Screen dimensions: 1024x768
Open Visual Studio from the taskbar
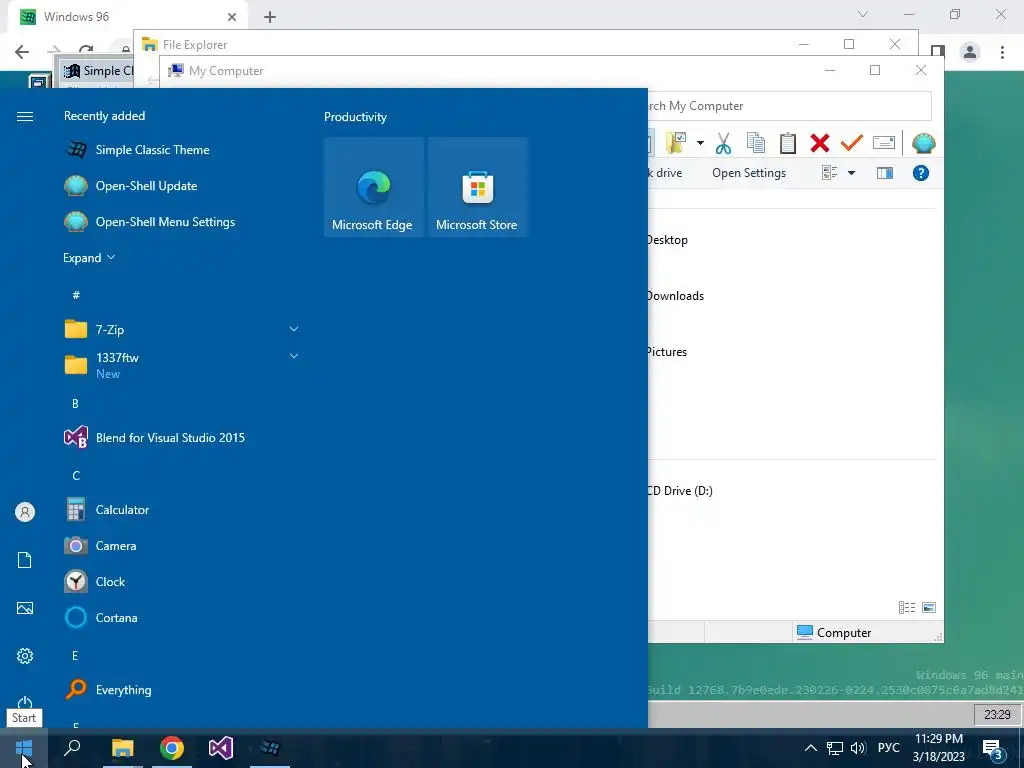221,748
